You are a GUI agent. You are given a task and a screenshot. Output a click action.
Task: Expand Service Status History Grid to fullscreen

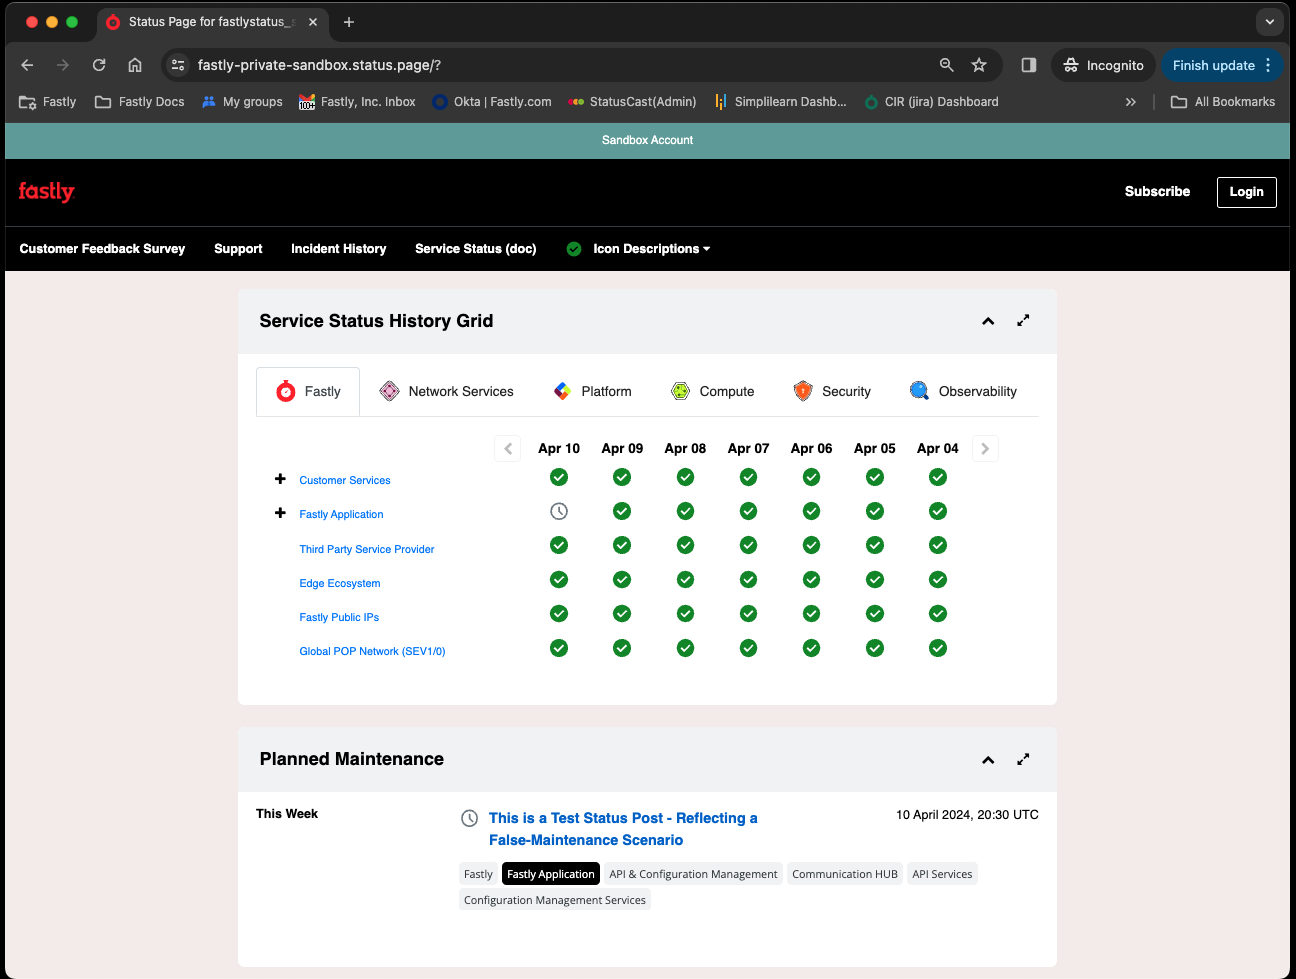[1023, 321]
